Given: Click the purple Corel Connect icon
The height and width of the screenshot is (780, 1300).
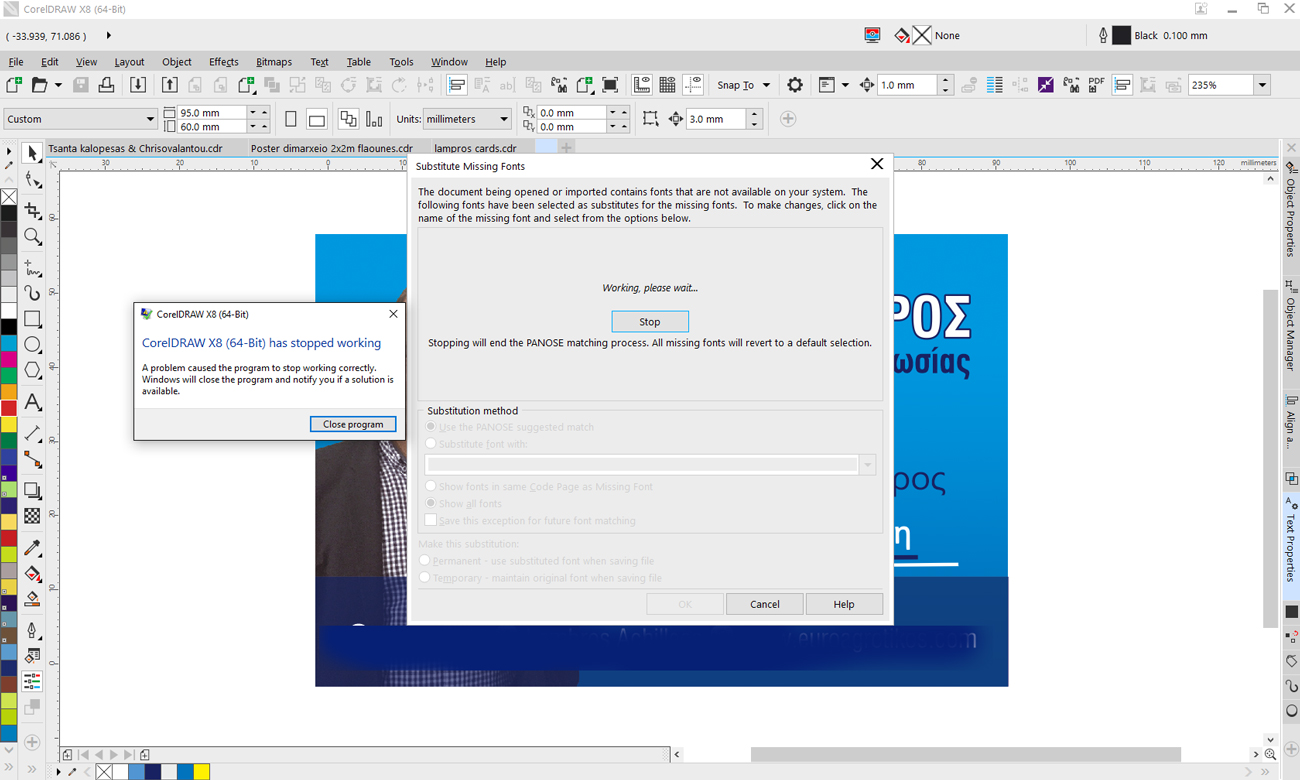Looking at the screenshot, I should (x=1045, y=85).
